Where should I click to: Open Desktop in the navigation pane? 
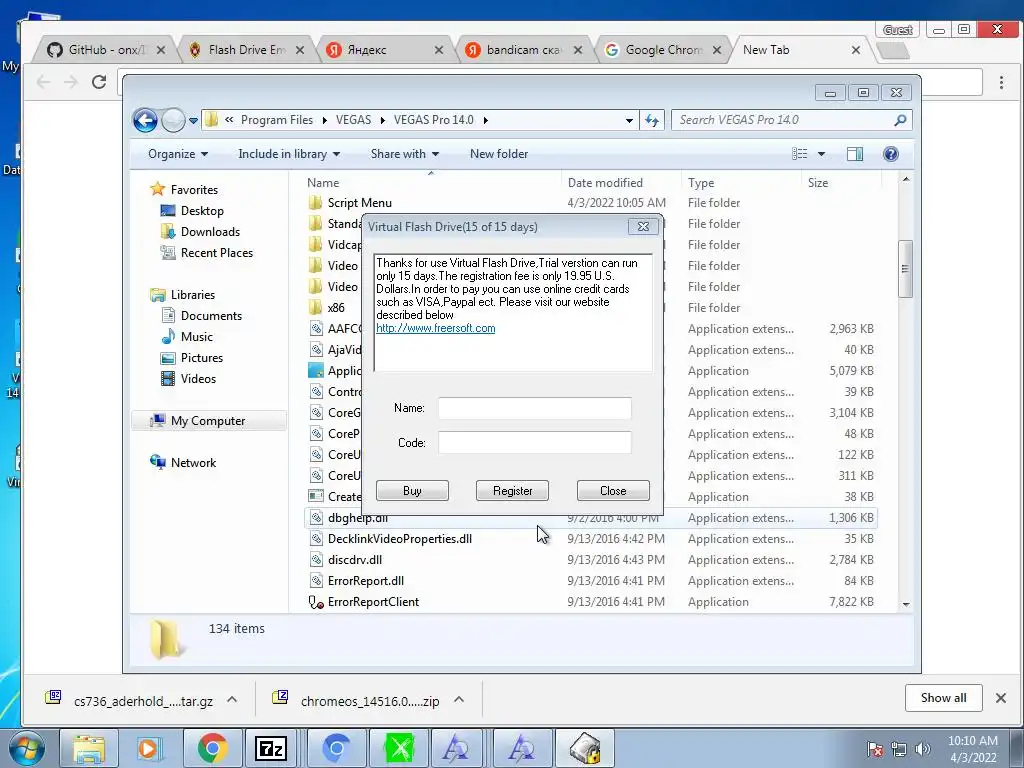tap(202, 211)
